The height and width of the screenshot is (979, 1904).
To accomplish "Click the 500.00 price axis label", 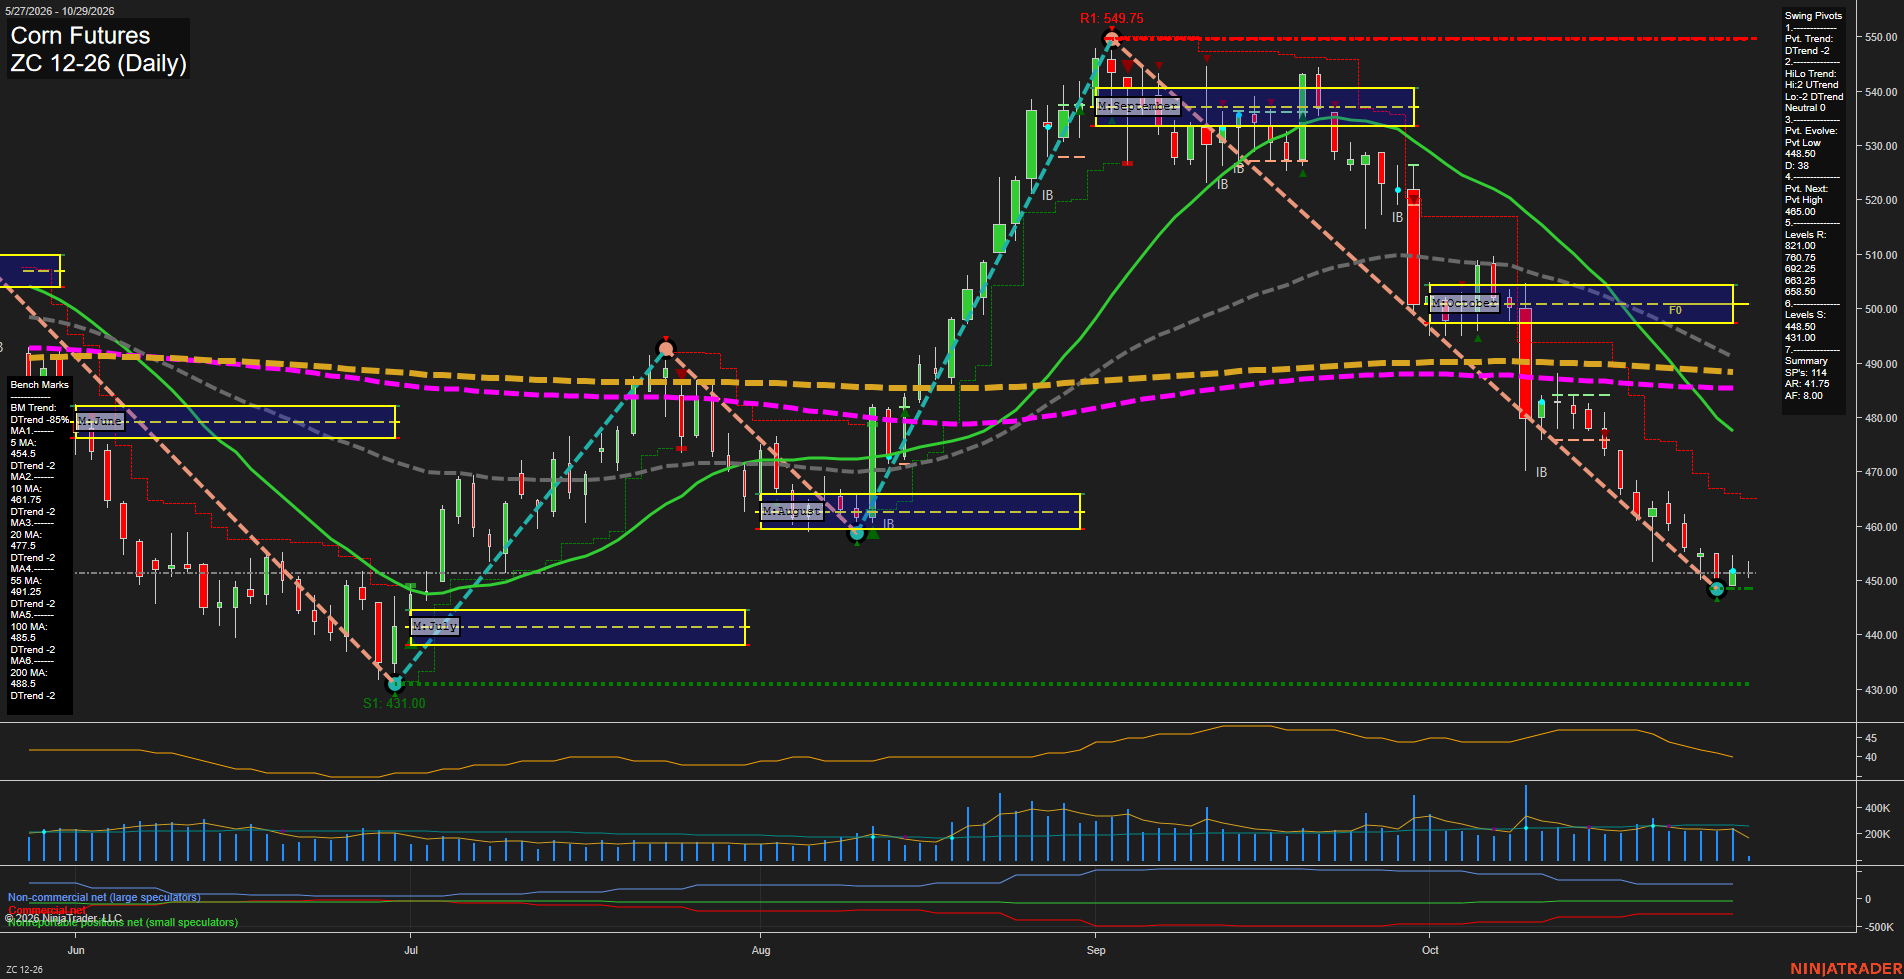I will point(1881,310).
